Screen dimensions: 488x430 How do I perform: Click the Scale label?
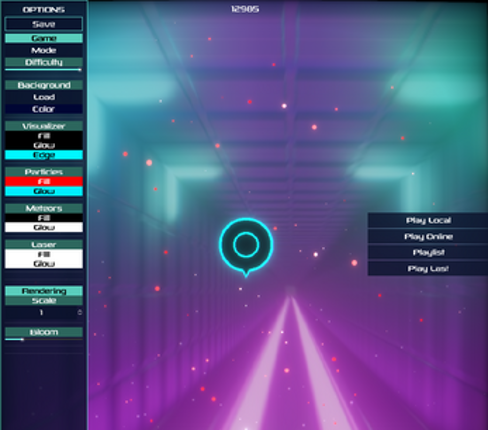tap(44, 301)
